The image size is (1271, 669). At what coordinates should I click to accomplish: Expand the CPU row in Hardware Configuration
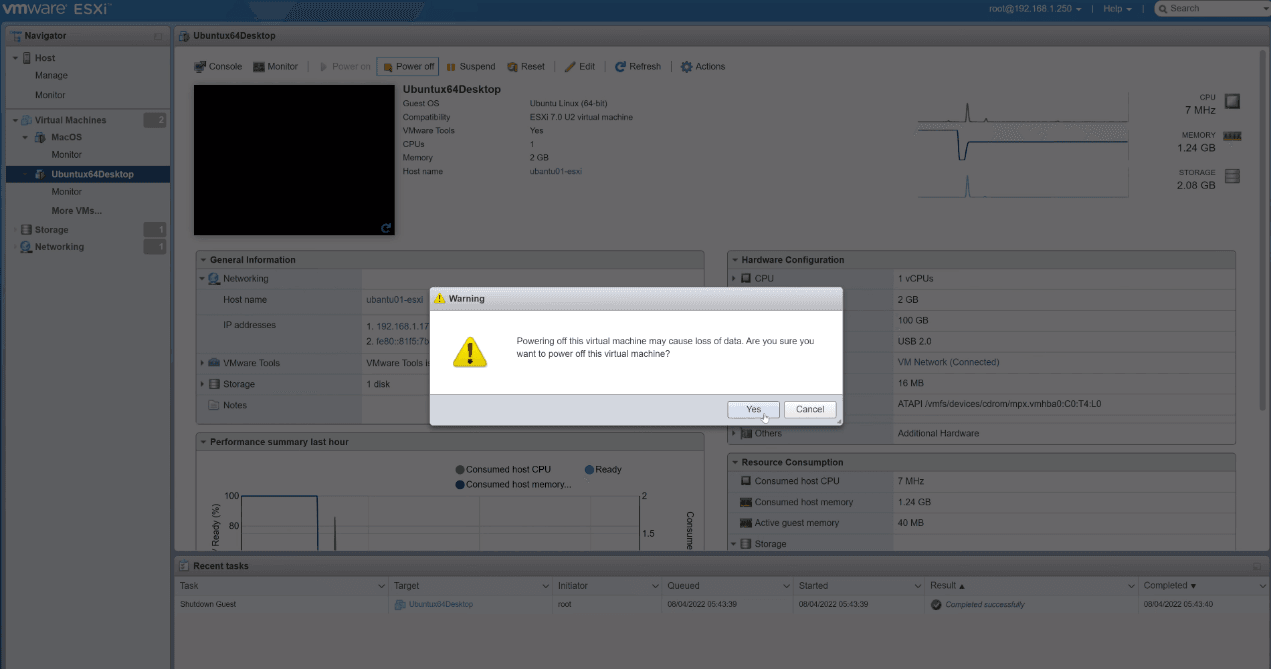point(734,279)
